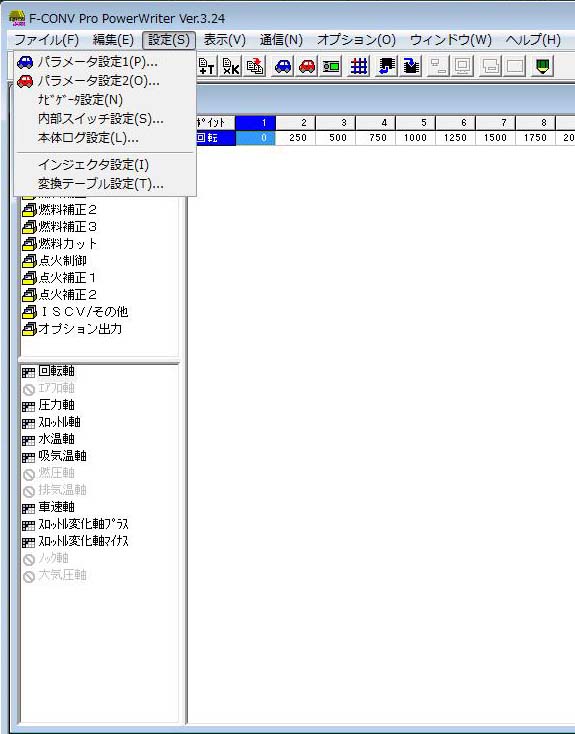Click the blue car toolbar icon

[x=283, y=66]
